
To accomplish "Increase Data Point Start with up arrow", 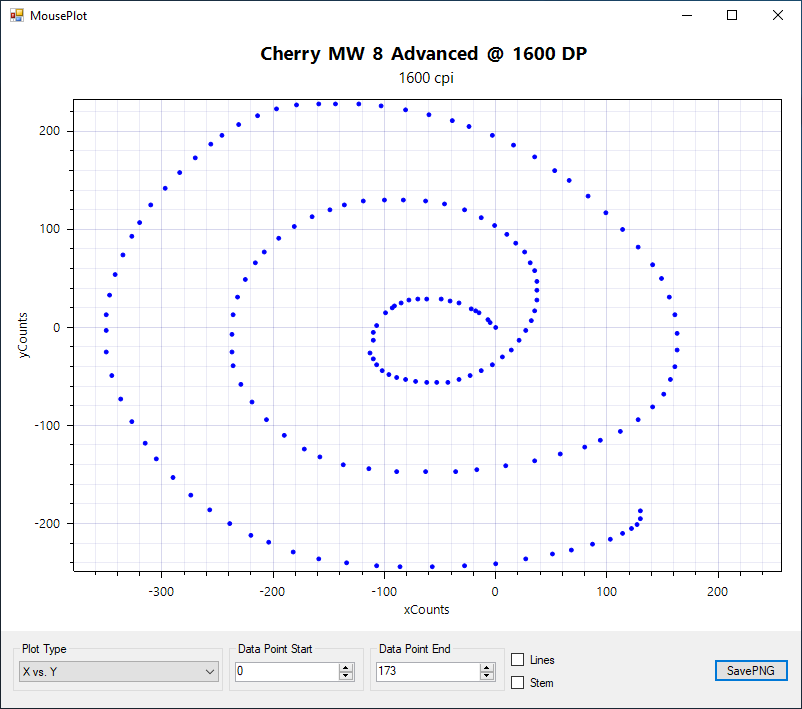I will click(x=346, y=667).
